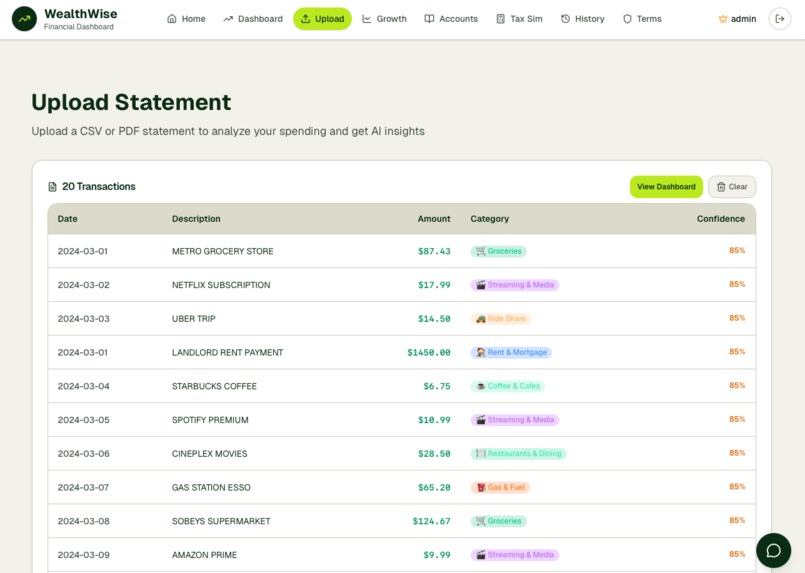
Task: Click the $65.20 amount
Action: click(434, 487)
